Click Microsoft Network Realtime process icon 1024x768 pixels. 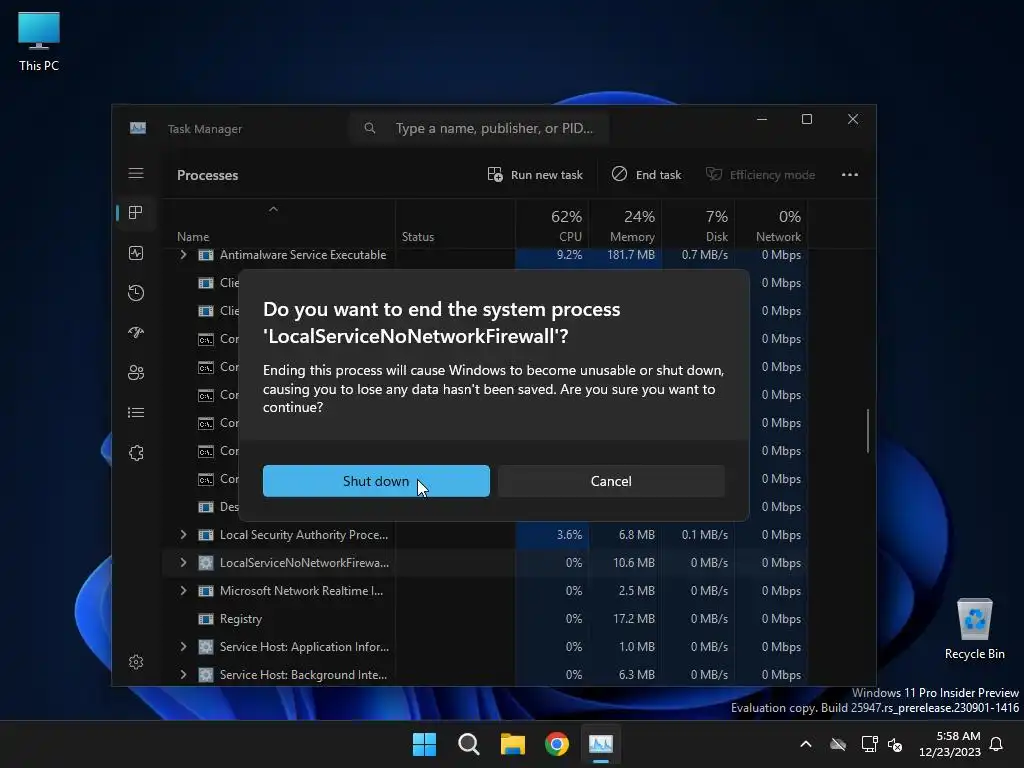coord(206,591)
